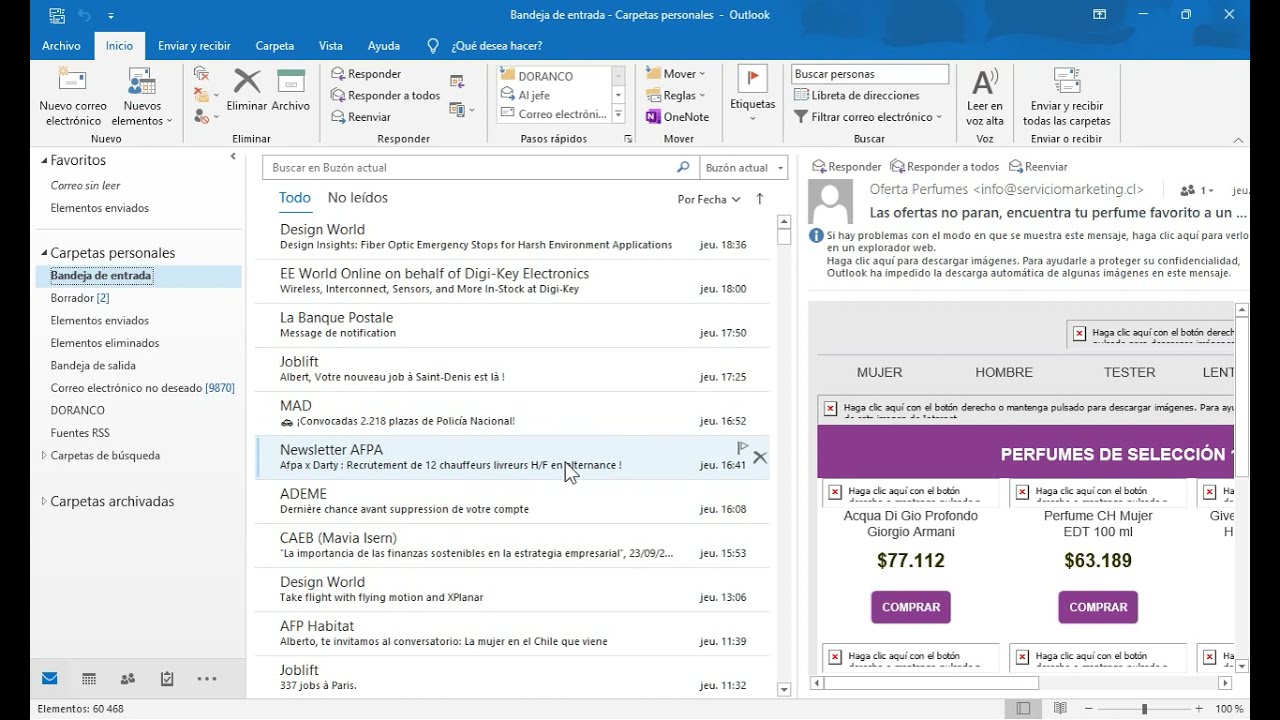Open the Etiquetas flag button
The height and width of the screenshot is (720, 1280).
(752, 95)
